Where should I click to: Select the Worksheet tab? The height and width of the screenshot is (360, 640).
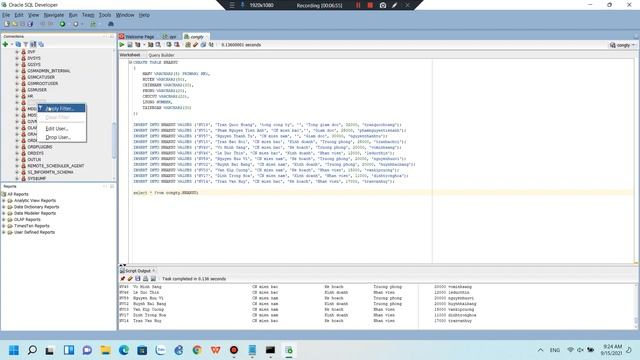(x=130, y=55)
